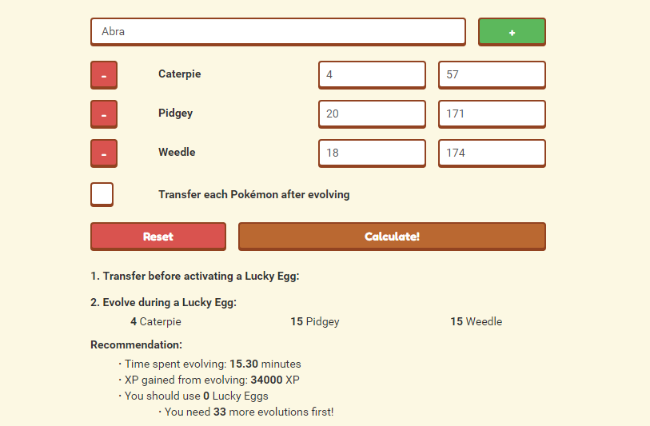Select the Caterpie count field showing 4

tap(372, 75)
